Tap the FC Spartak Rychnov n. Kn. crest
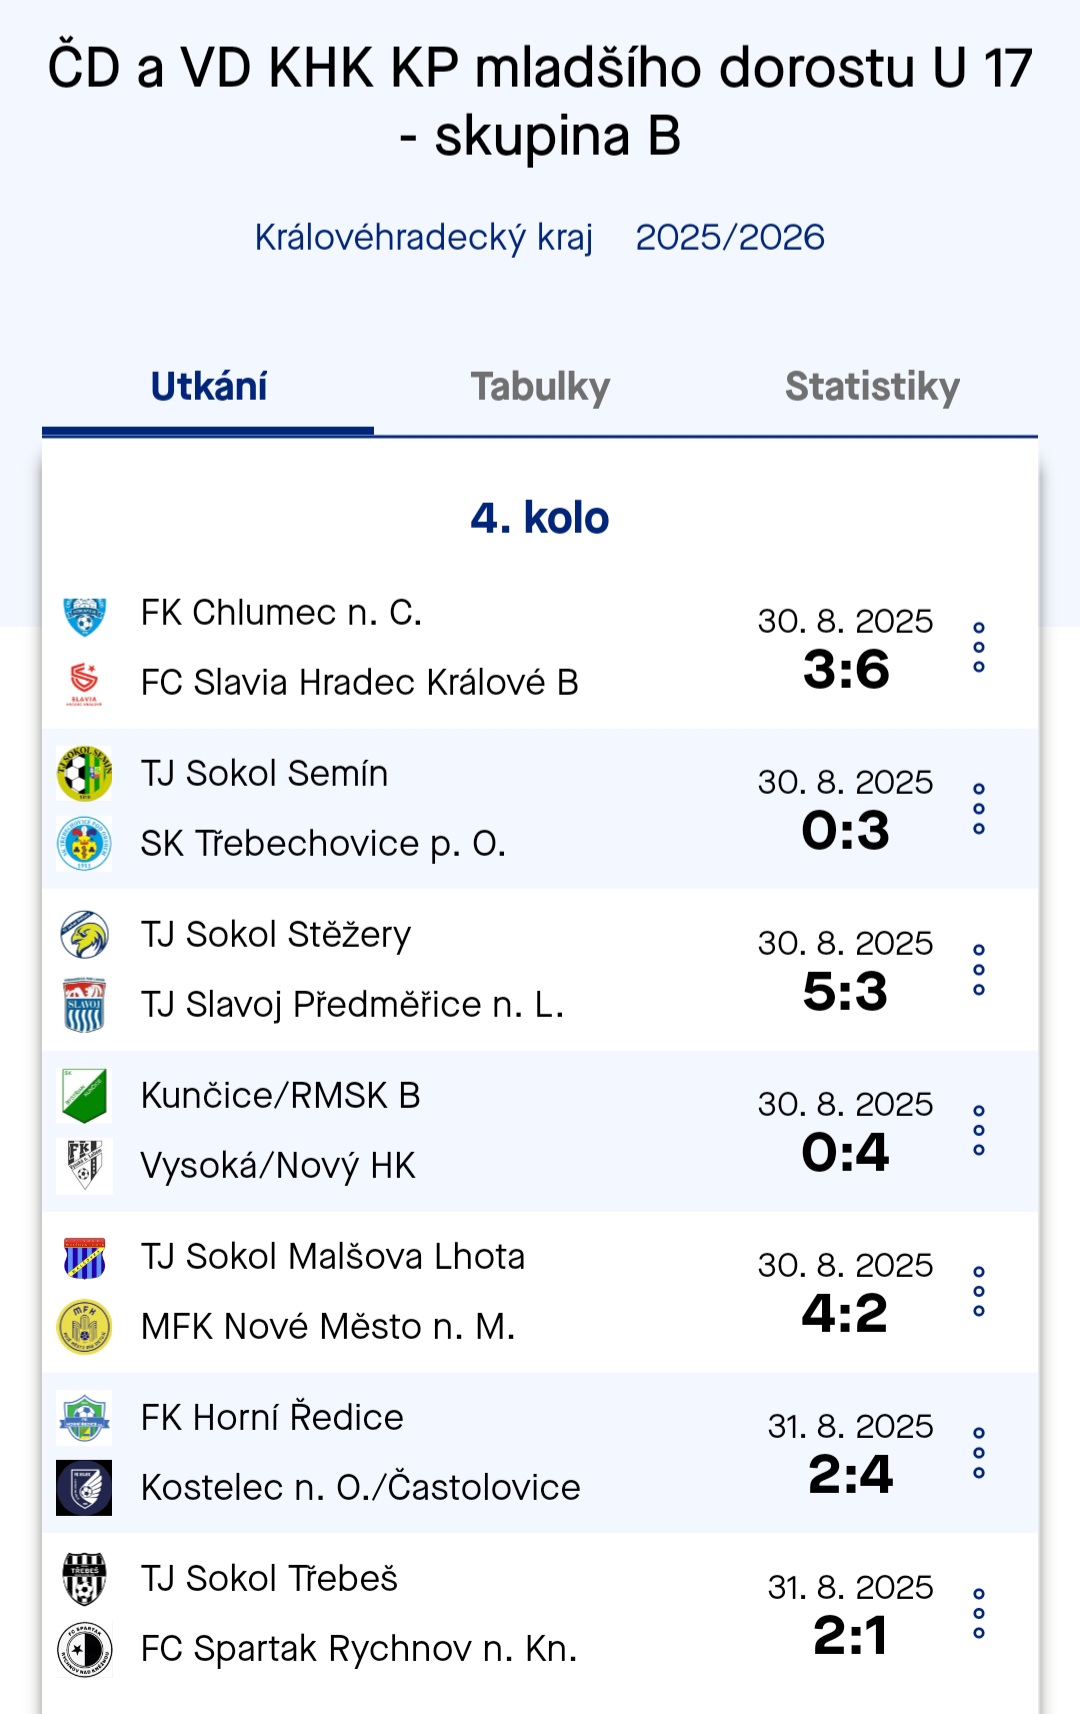This screenshot has width=1080, height=1714. (84, 1649)
